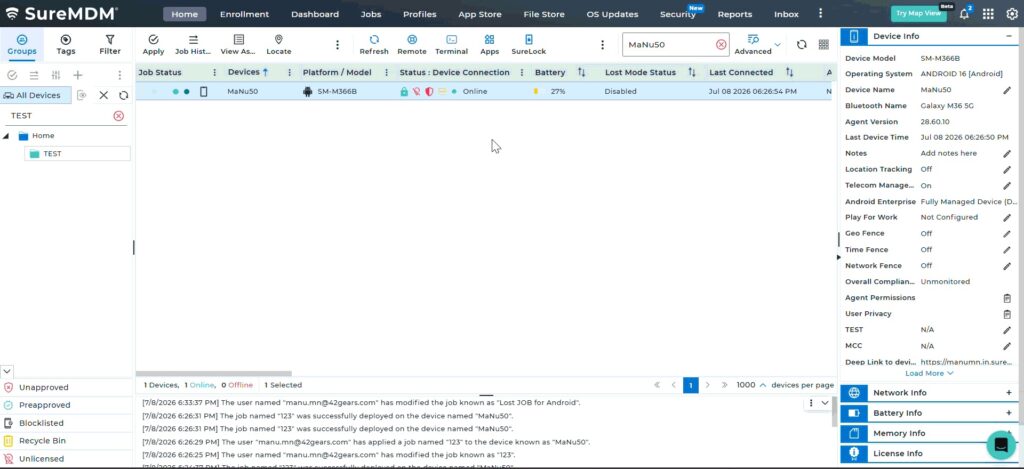Reload the device grid
This screenshot has height=469, width=1024.
pos(801,44)
